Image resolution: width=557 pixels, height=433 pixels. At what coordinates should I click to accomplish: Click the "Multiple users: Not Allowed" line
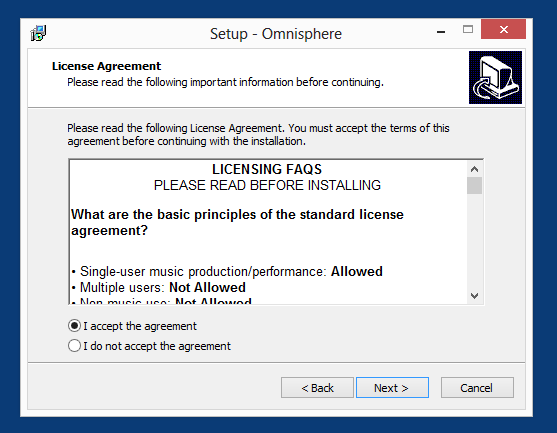pos(158,287)
